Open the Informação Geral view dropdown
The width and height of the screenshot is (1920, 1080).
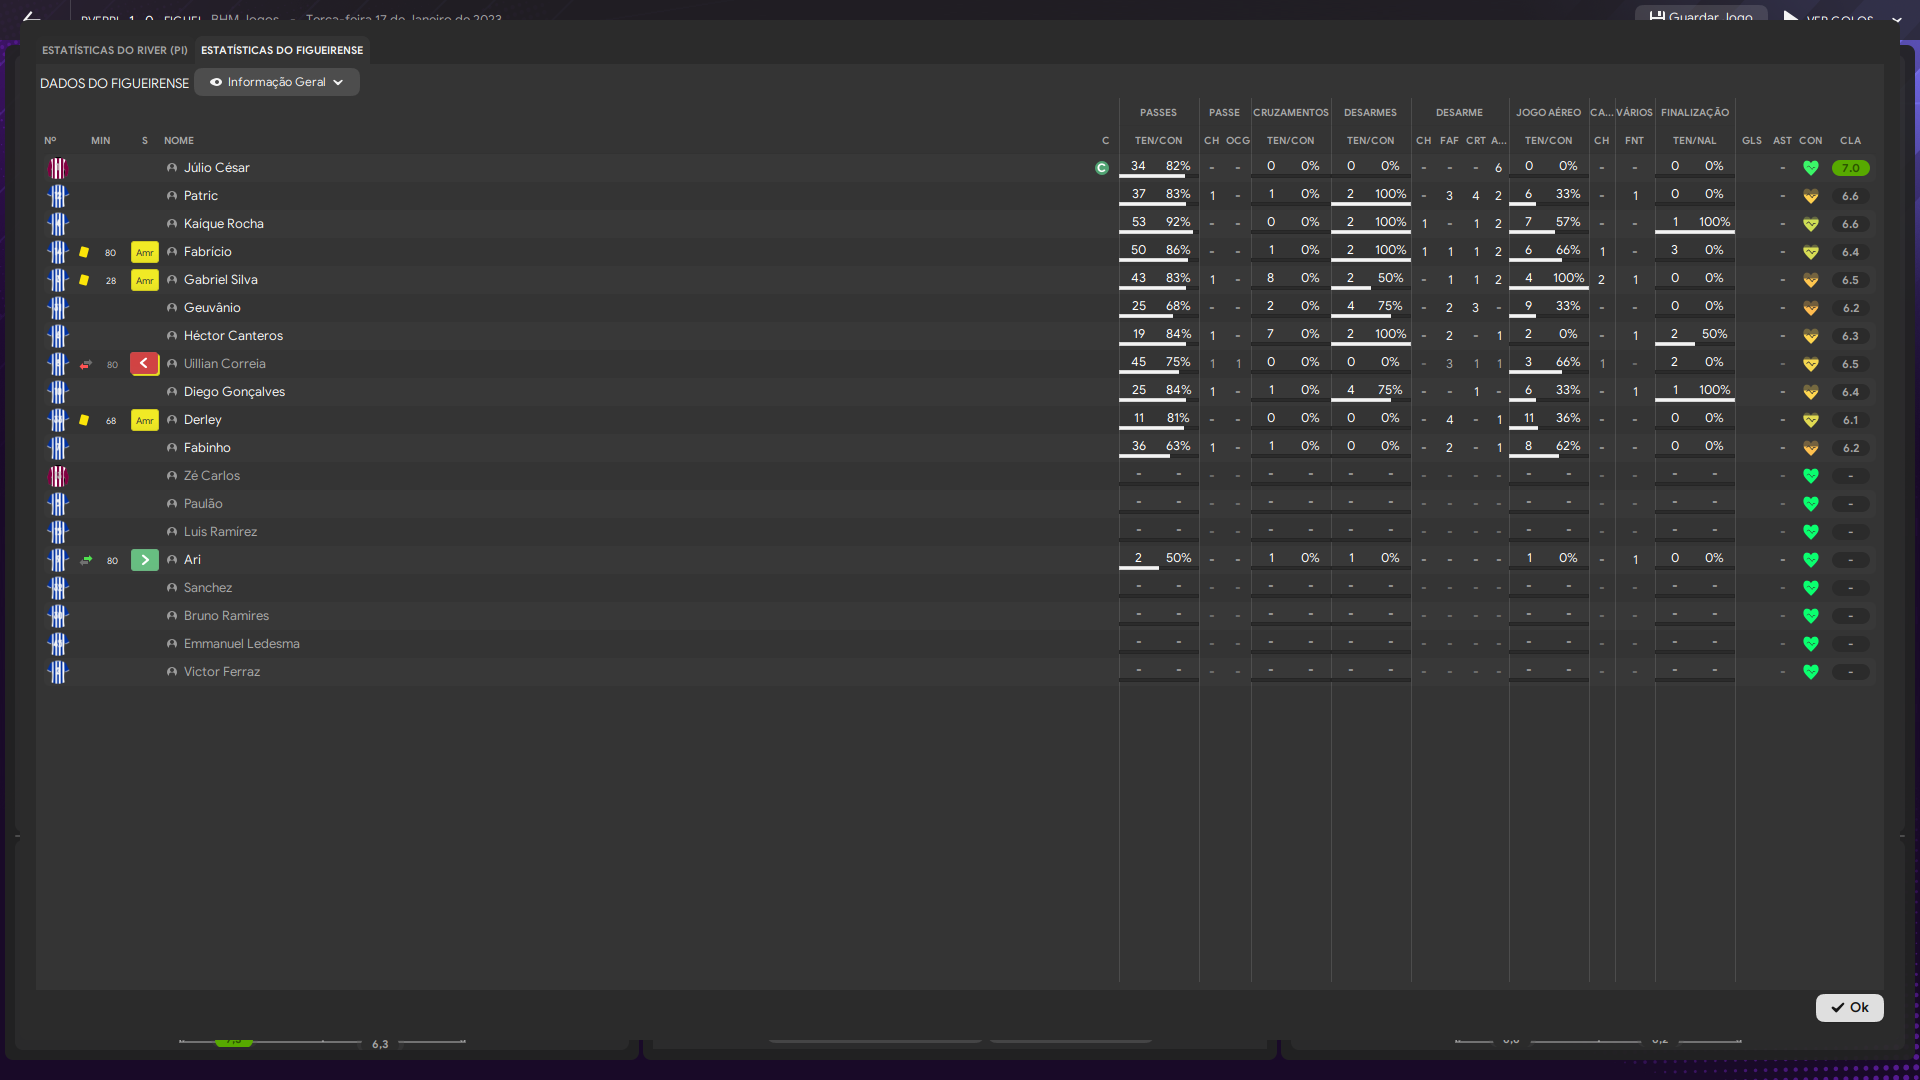tap(277, 82)
